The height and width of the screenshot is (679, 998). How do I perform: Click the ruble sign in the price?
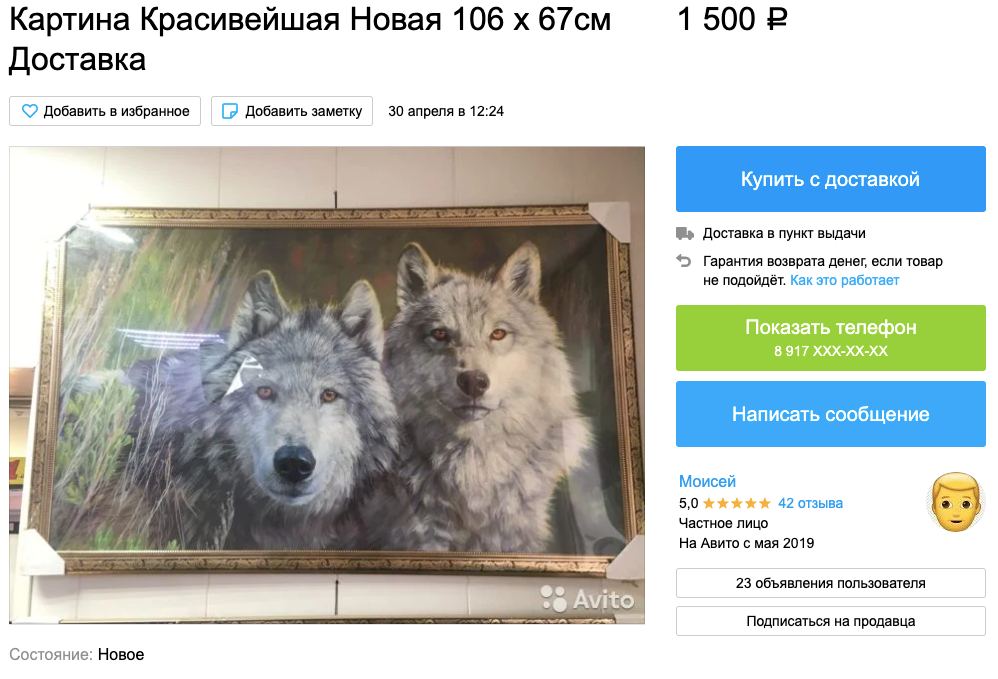point(777,20)
